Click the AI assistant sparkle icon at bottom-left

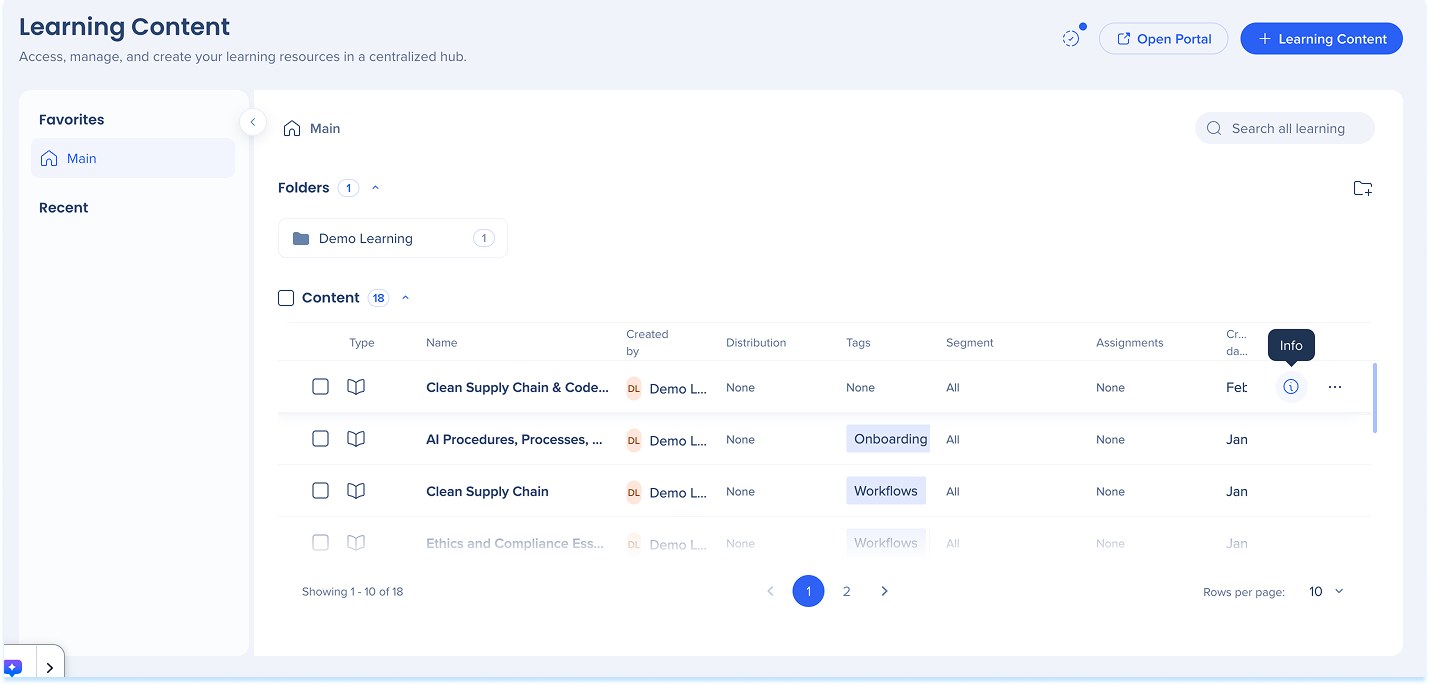14,667
